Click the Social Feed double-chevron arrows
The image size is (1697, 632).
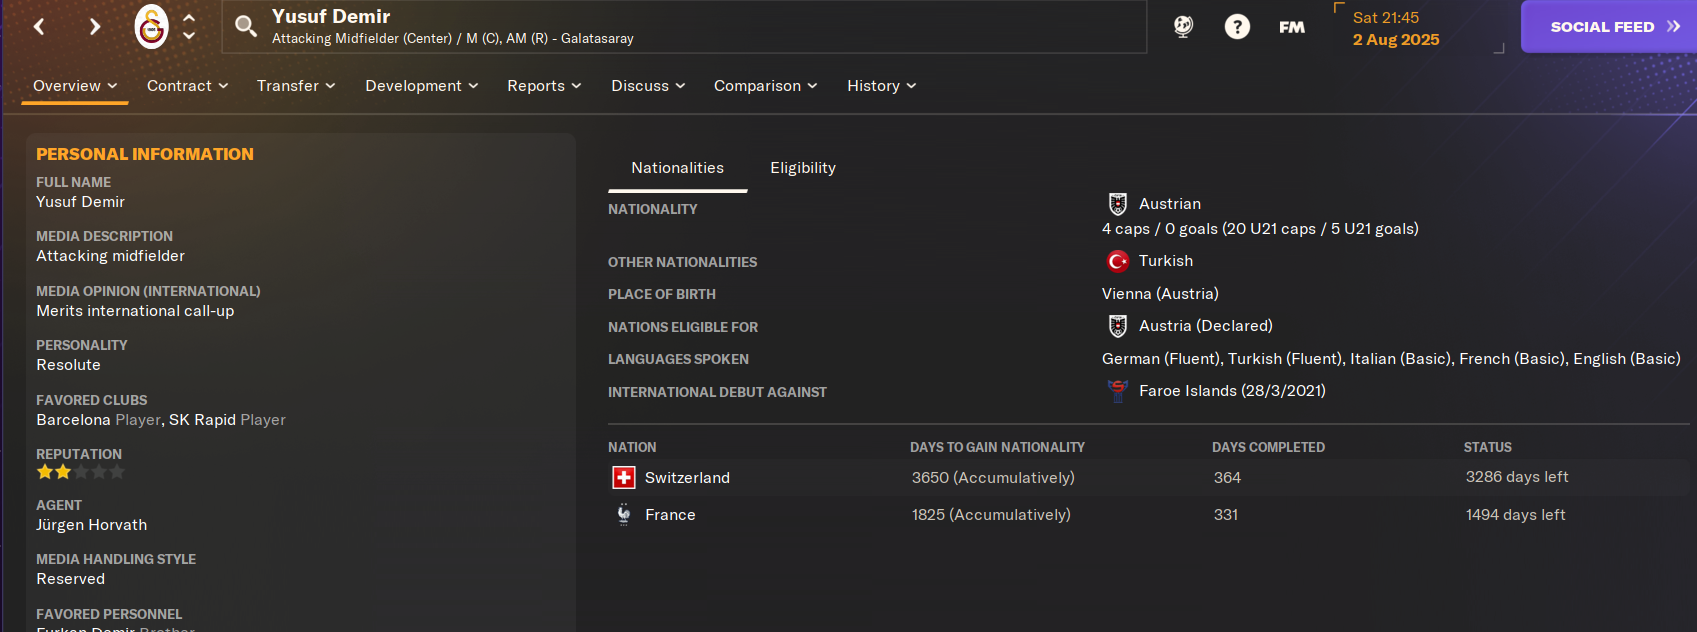point(1674,27)
